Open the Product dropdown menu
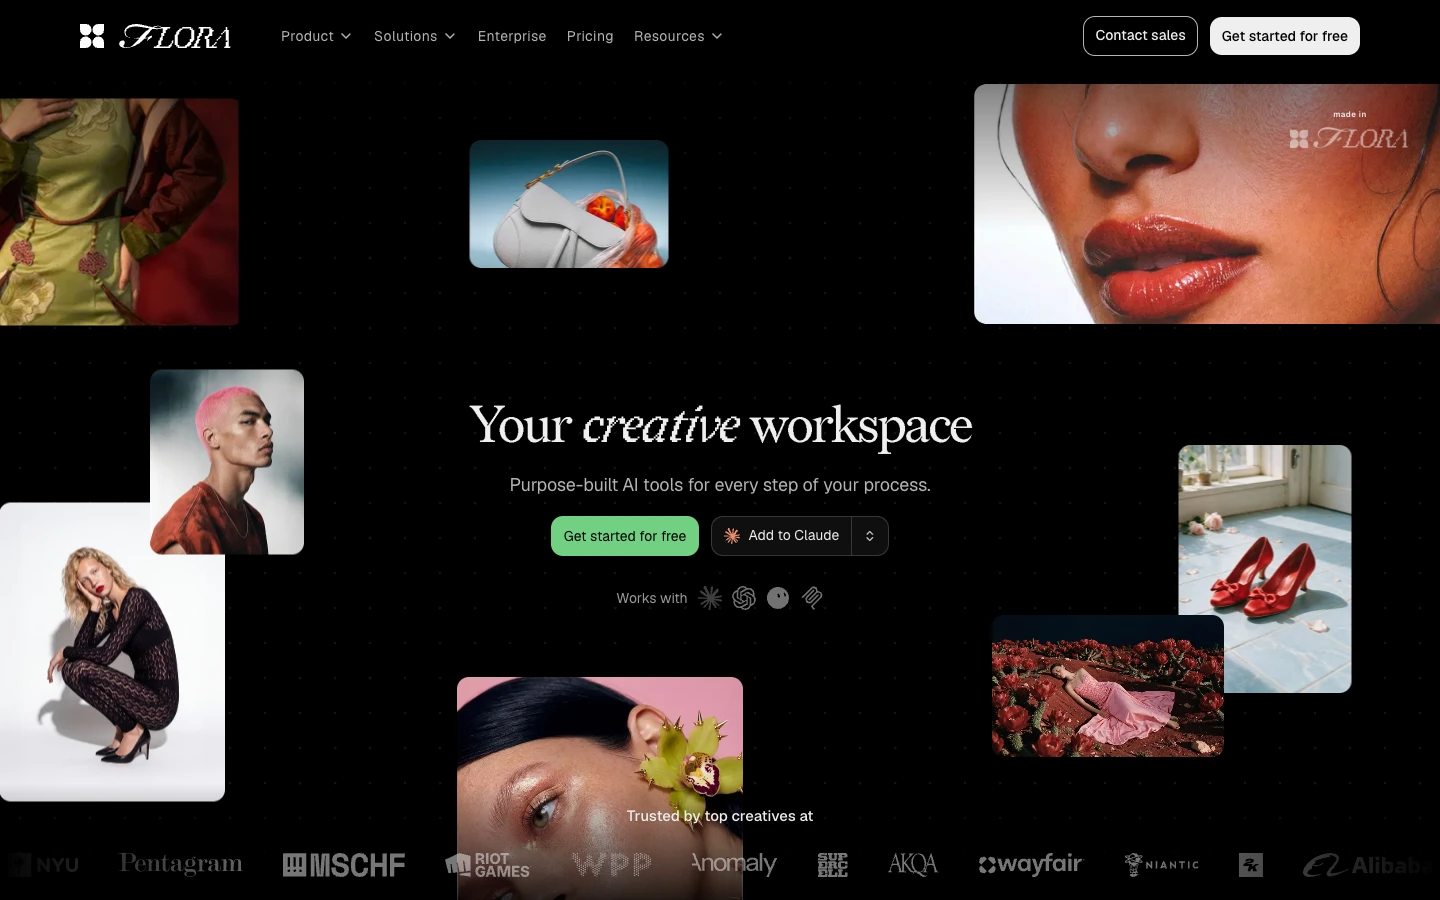1440x900 pixels. [316, 36]
